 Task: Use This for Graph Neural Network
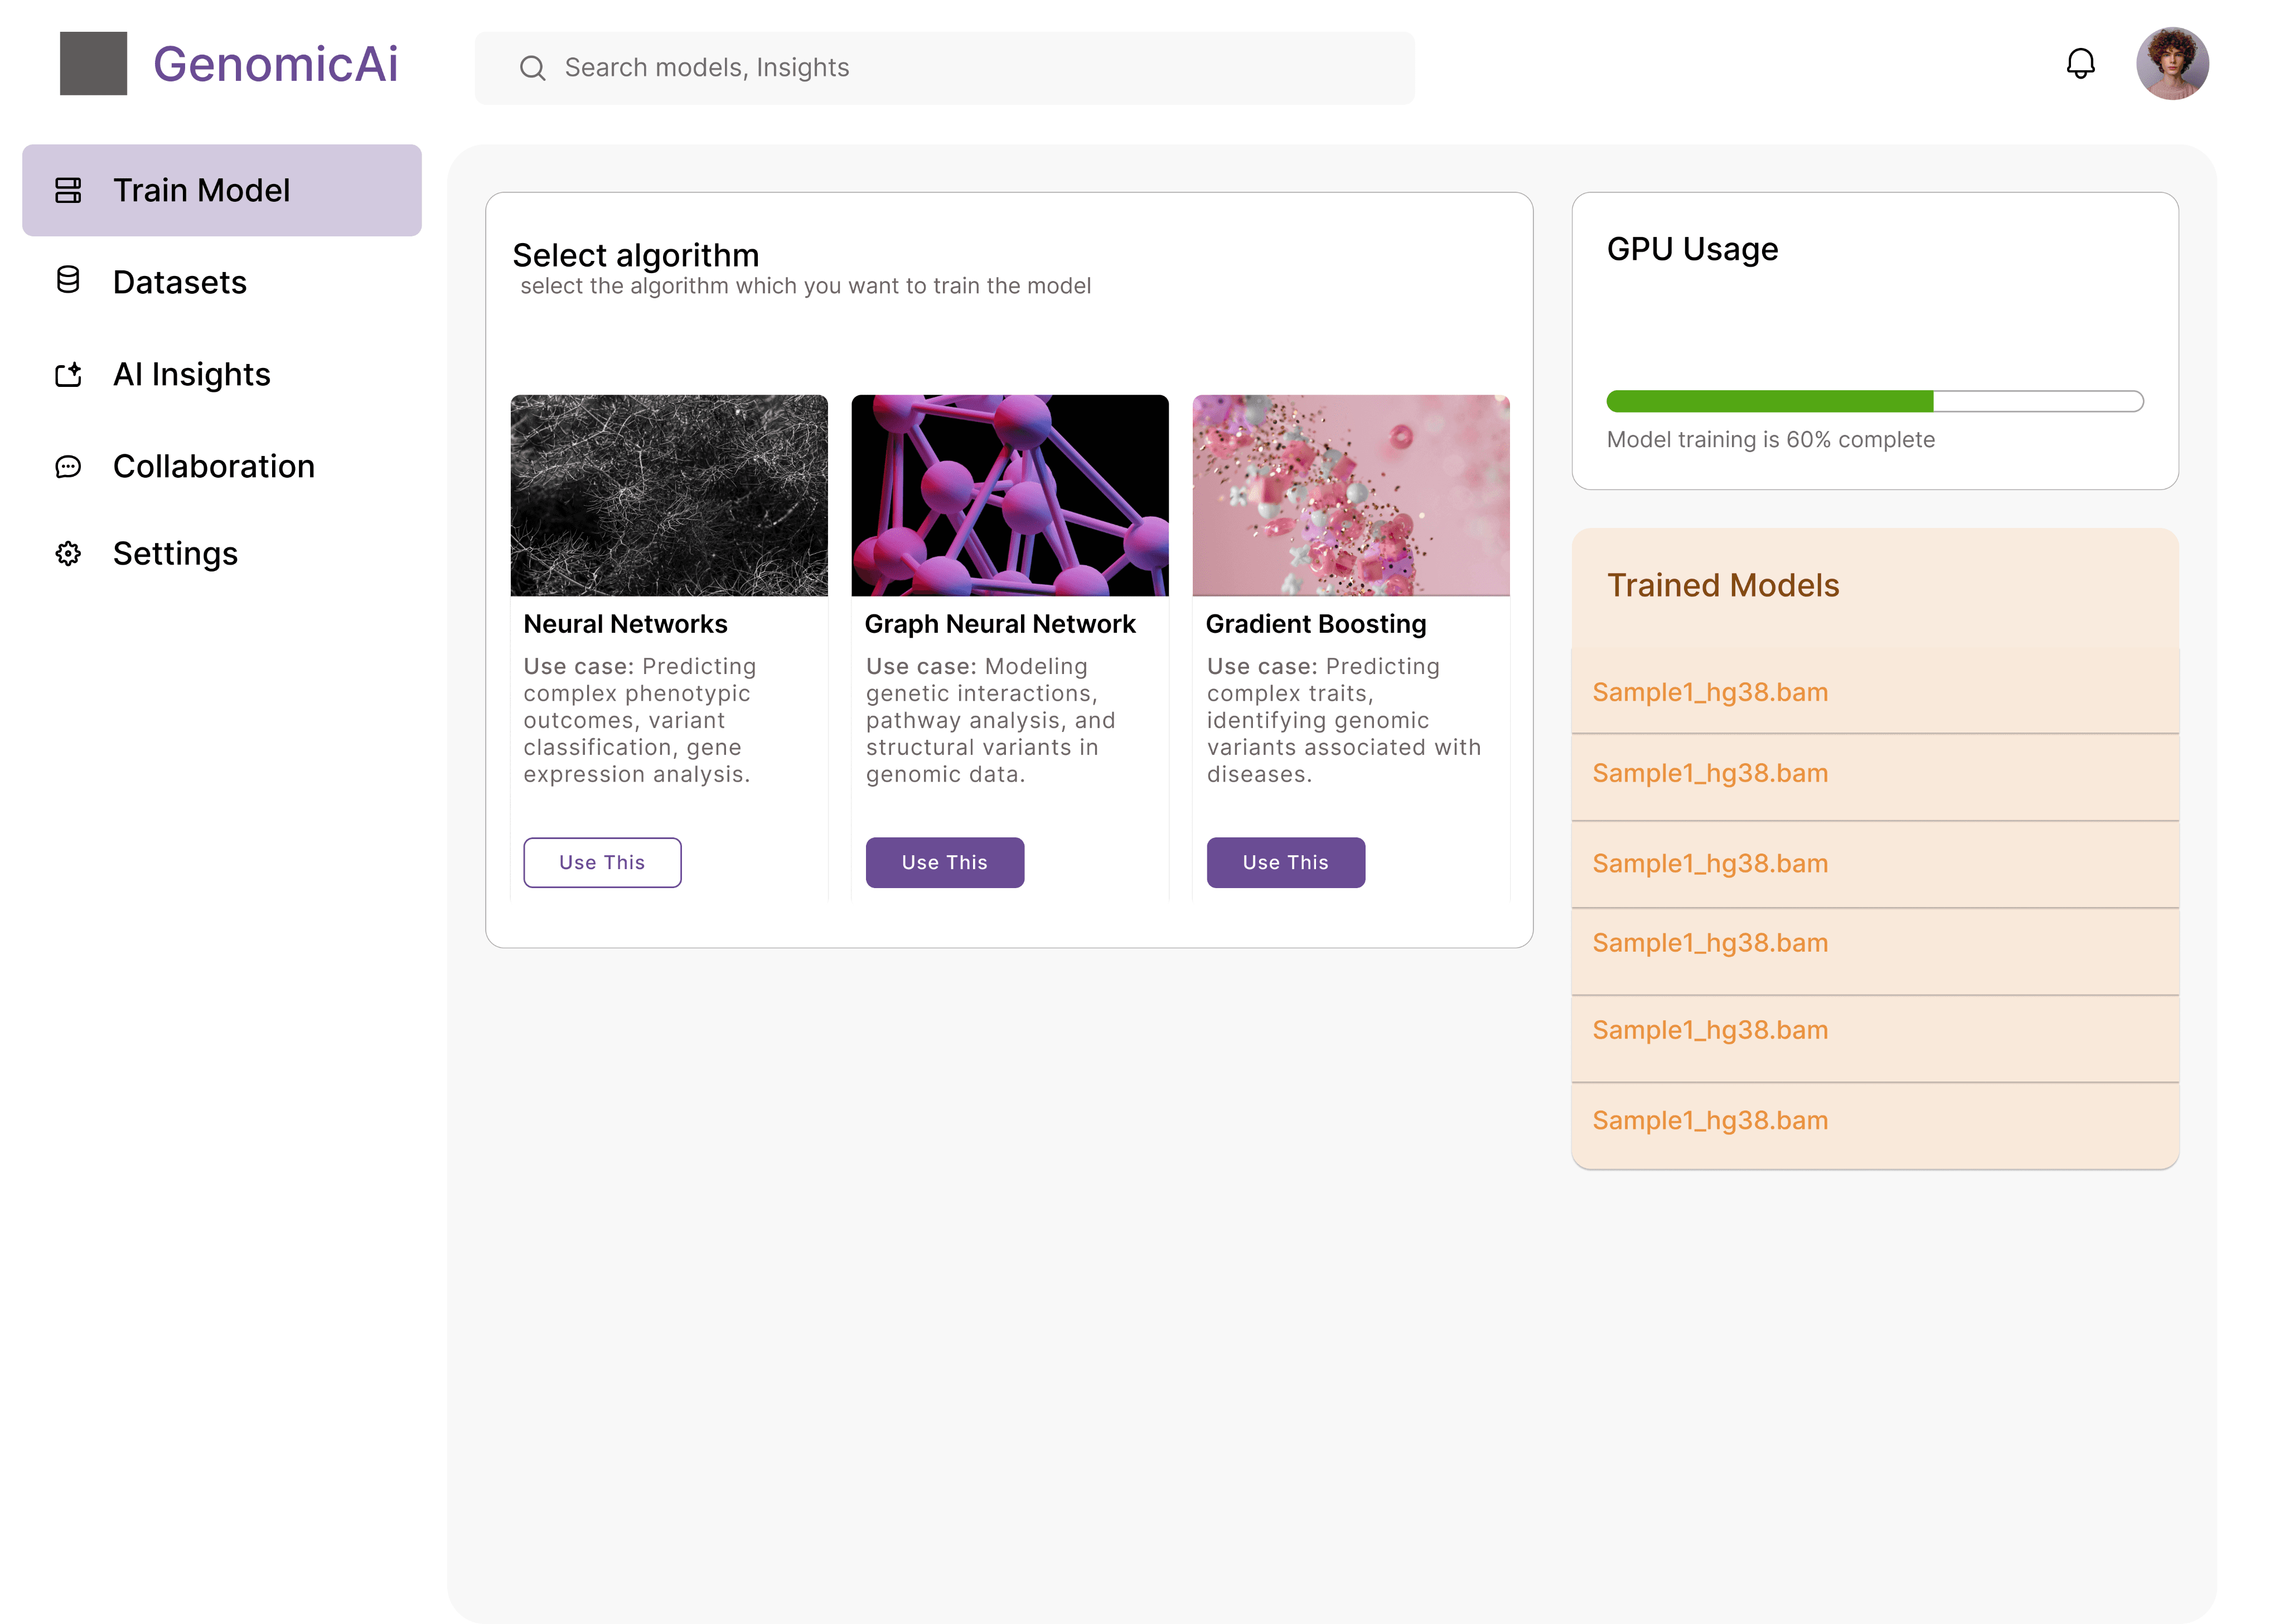(944, 862)
